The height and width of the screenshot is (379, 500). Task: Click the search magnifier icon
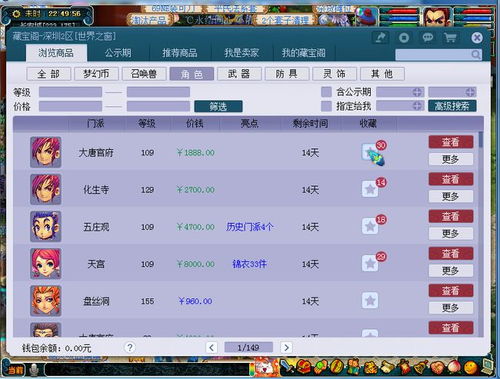click(x=476, y=54)
